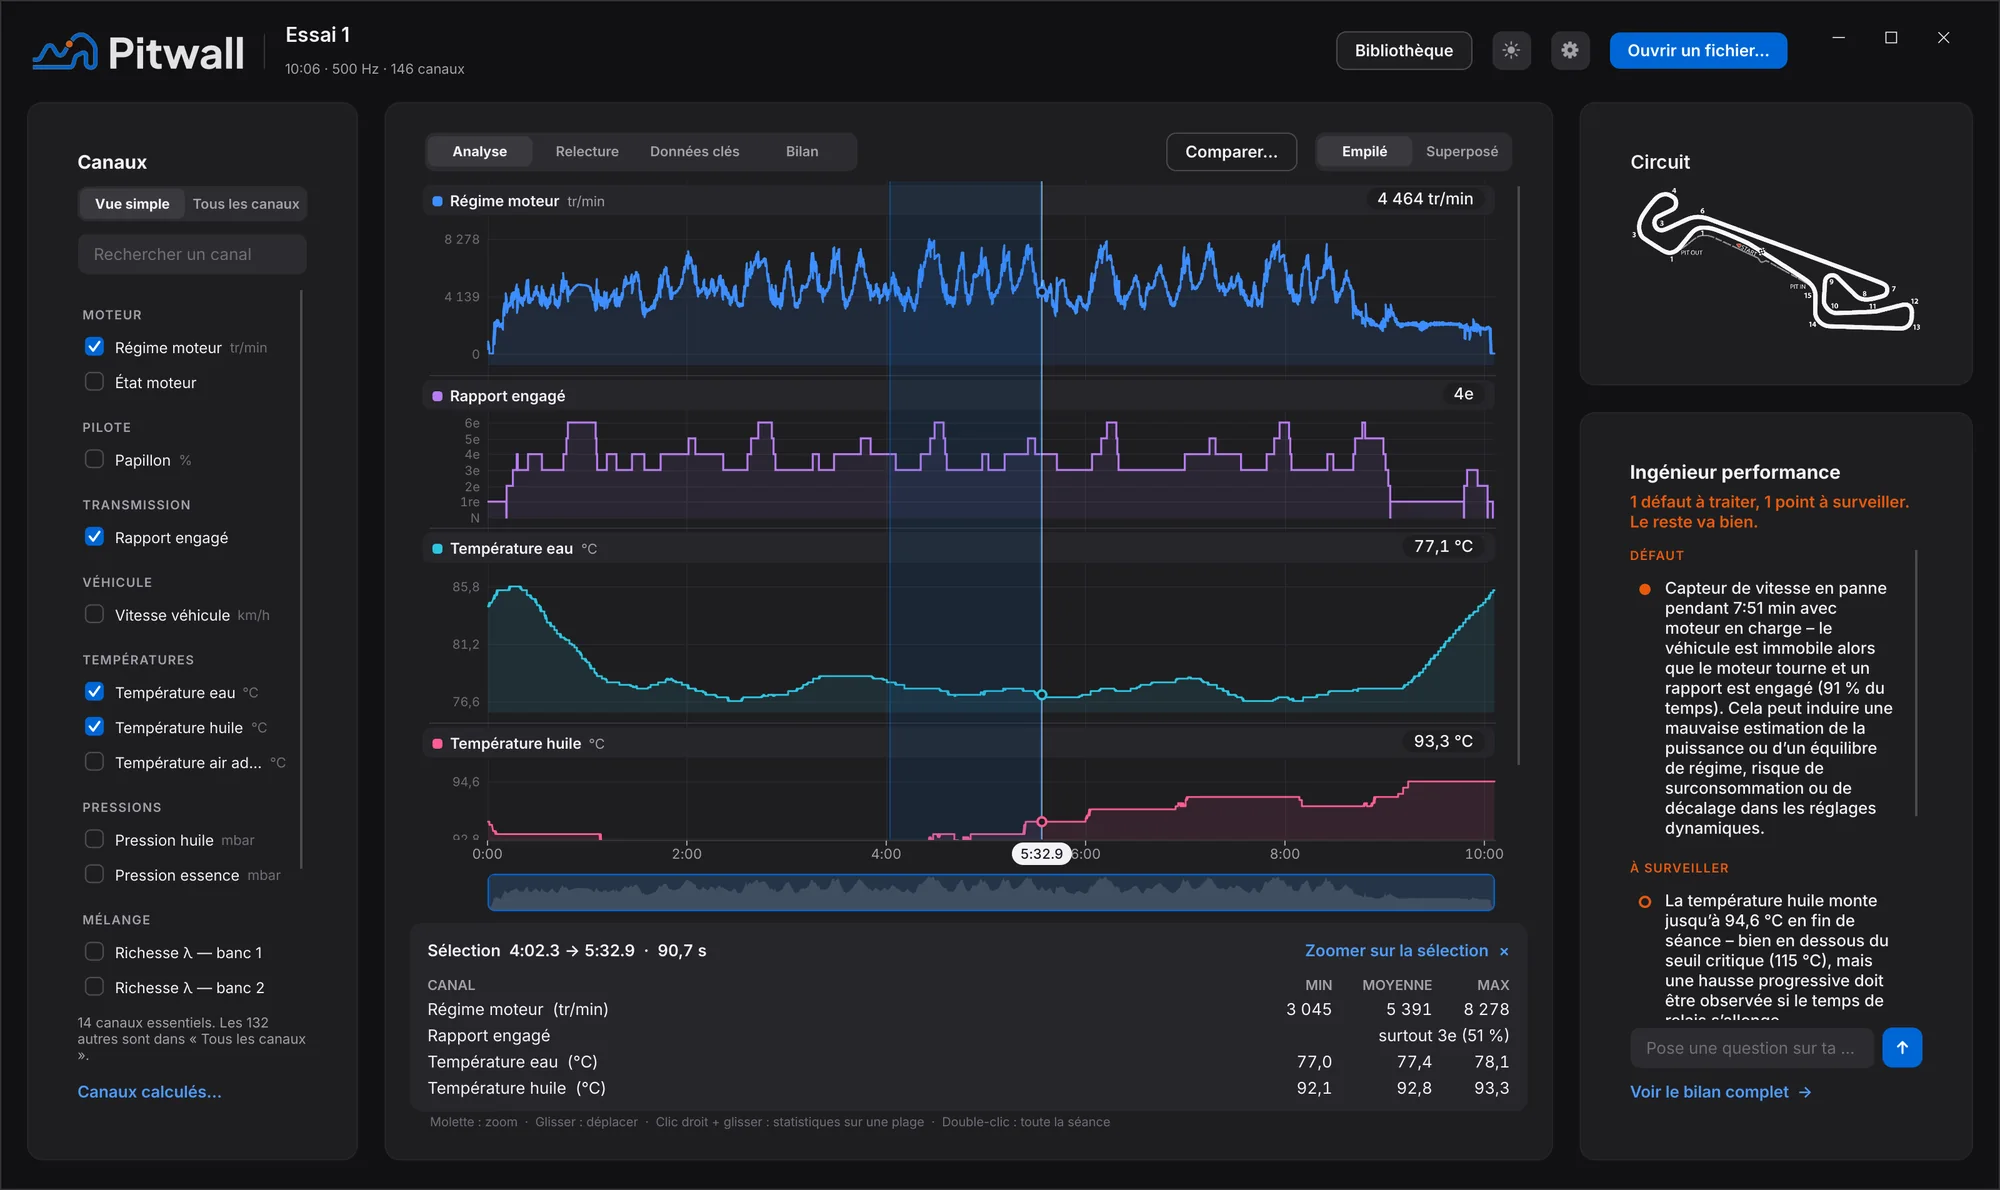Enable the Papillon channel checkbox
Viewport: 2000px width, 1190px height.
click(x=94, y=459)
